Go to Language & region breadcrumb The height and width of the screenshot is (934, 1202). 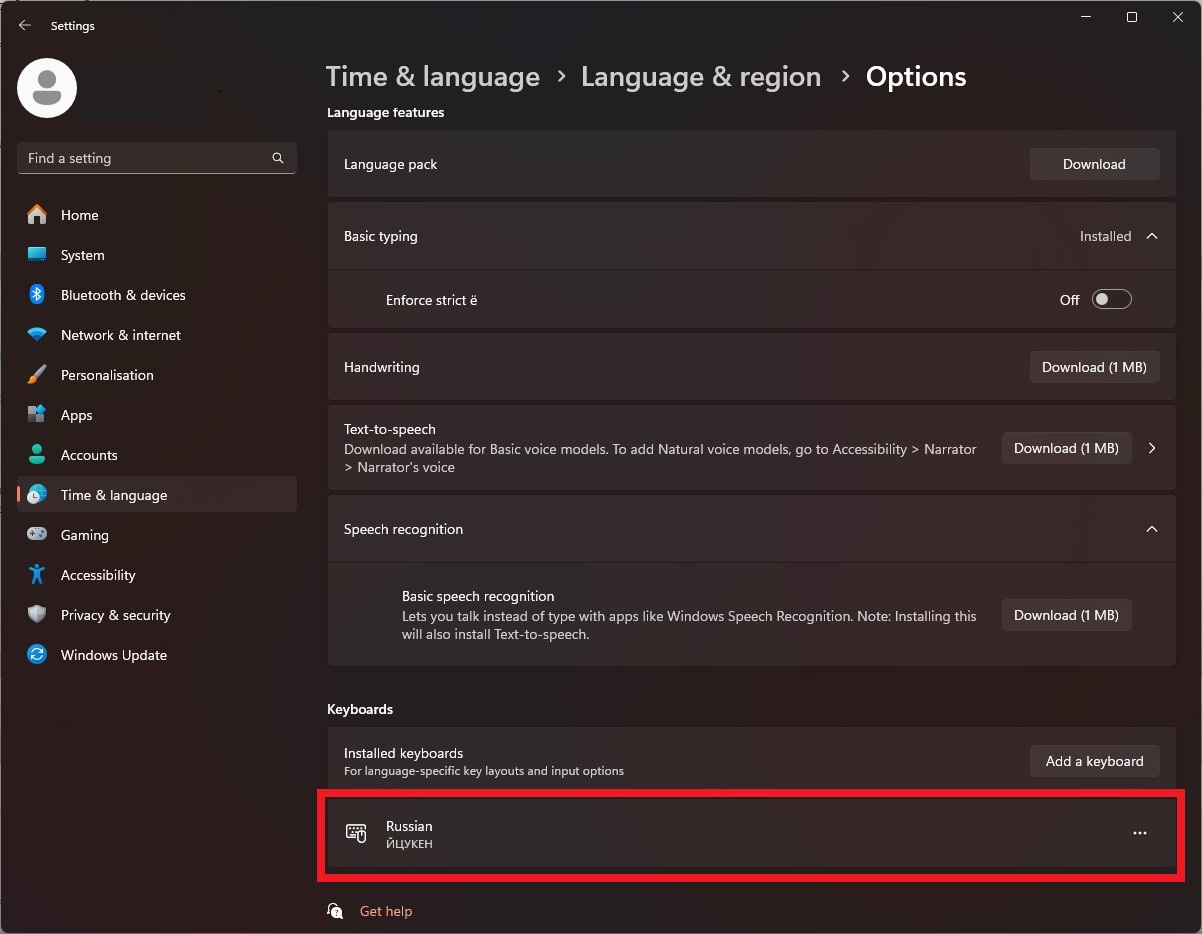point(701,77)
